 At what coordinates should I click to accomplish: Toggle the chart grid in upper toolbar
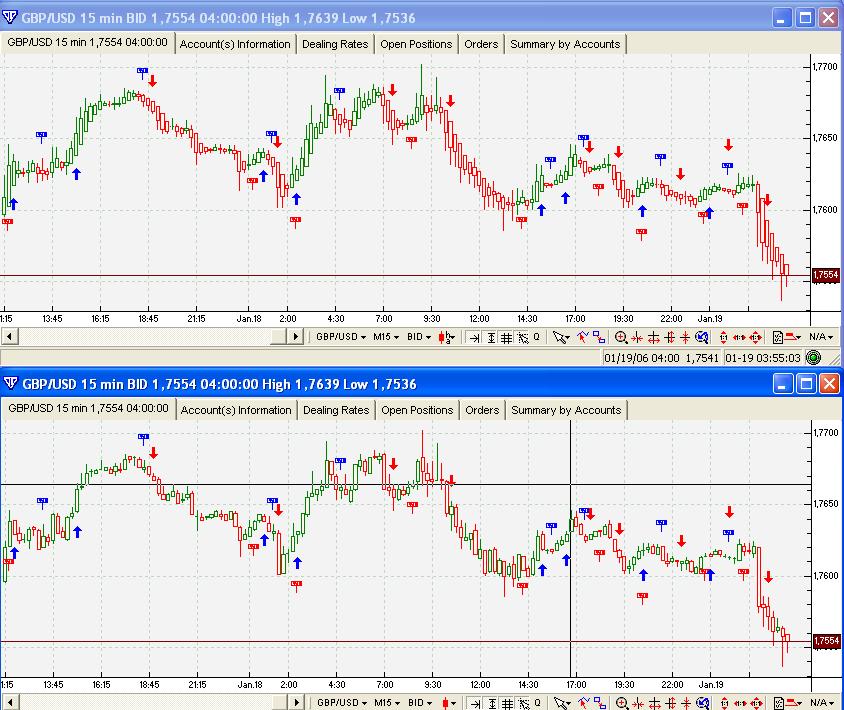[507, 337]
